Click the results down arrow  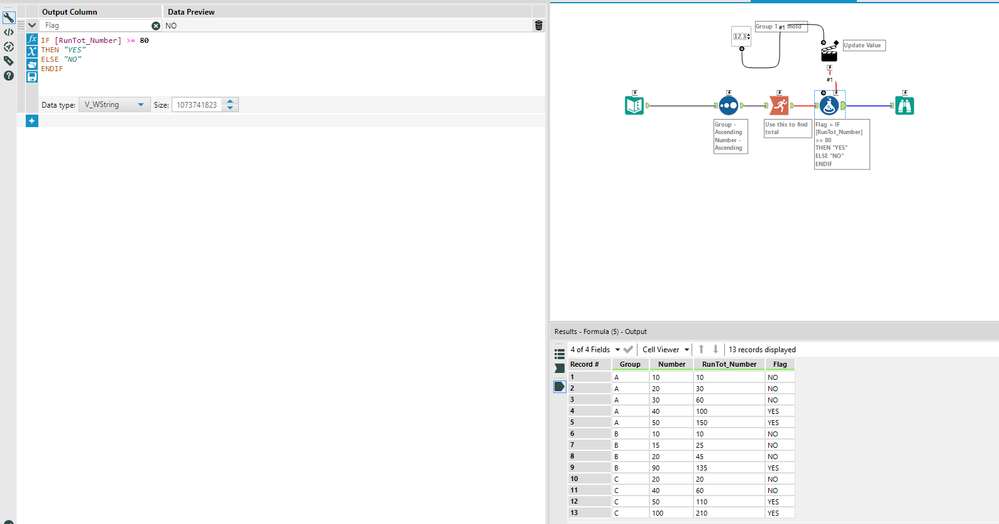pyautogui.click(x=715, y=349)
